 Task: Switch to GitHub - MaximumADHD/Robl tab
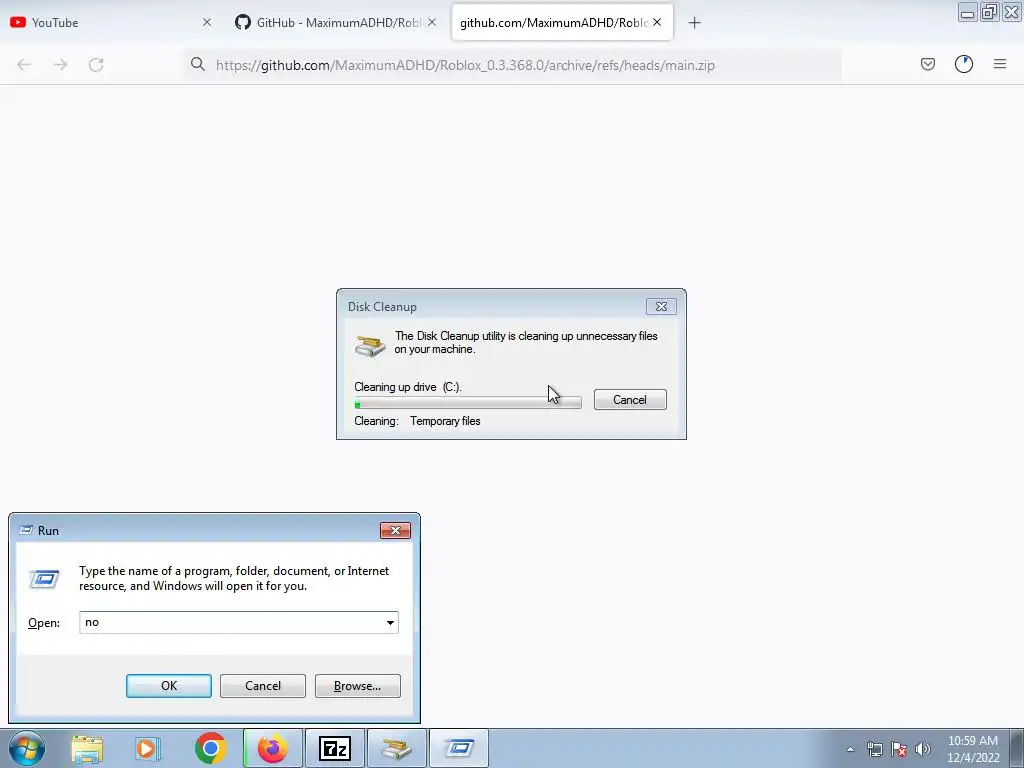click(x=335, y=22)
